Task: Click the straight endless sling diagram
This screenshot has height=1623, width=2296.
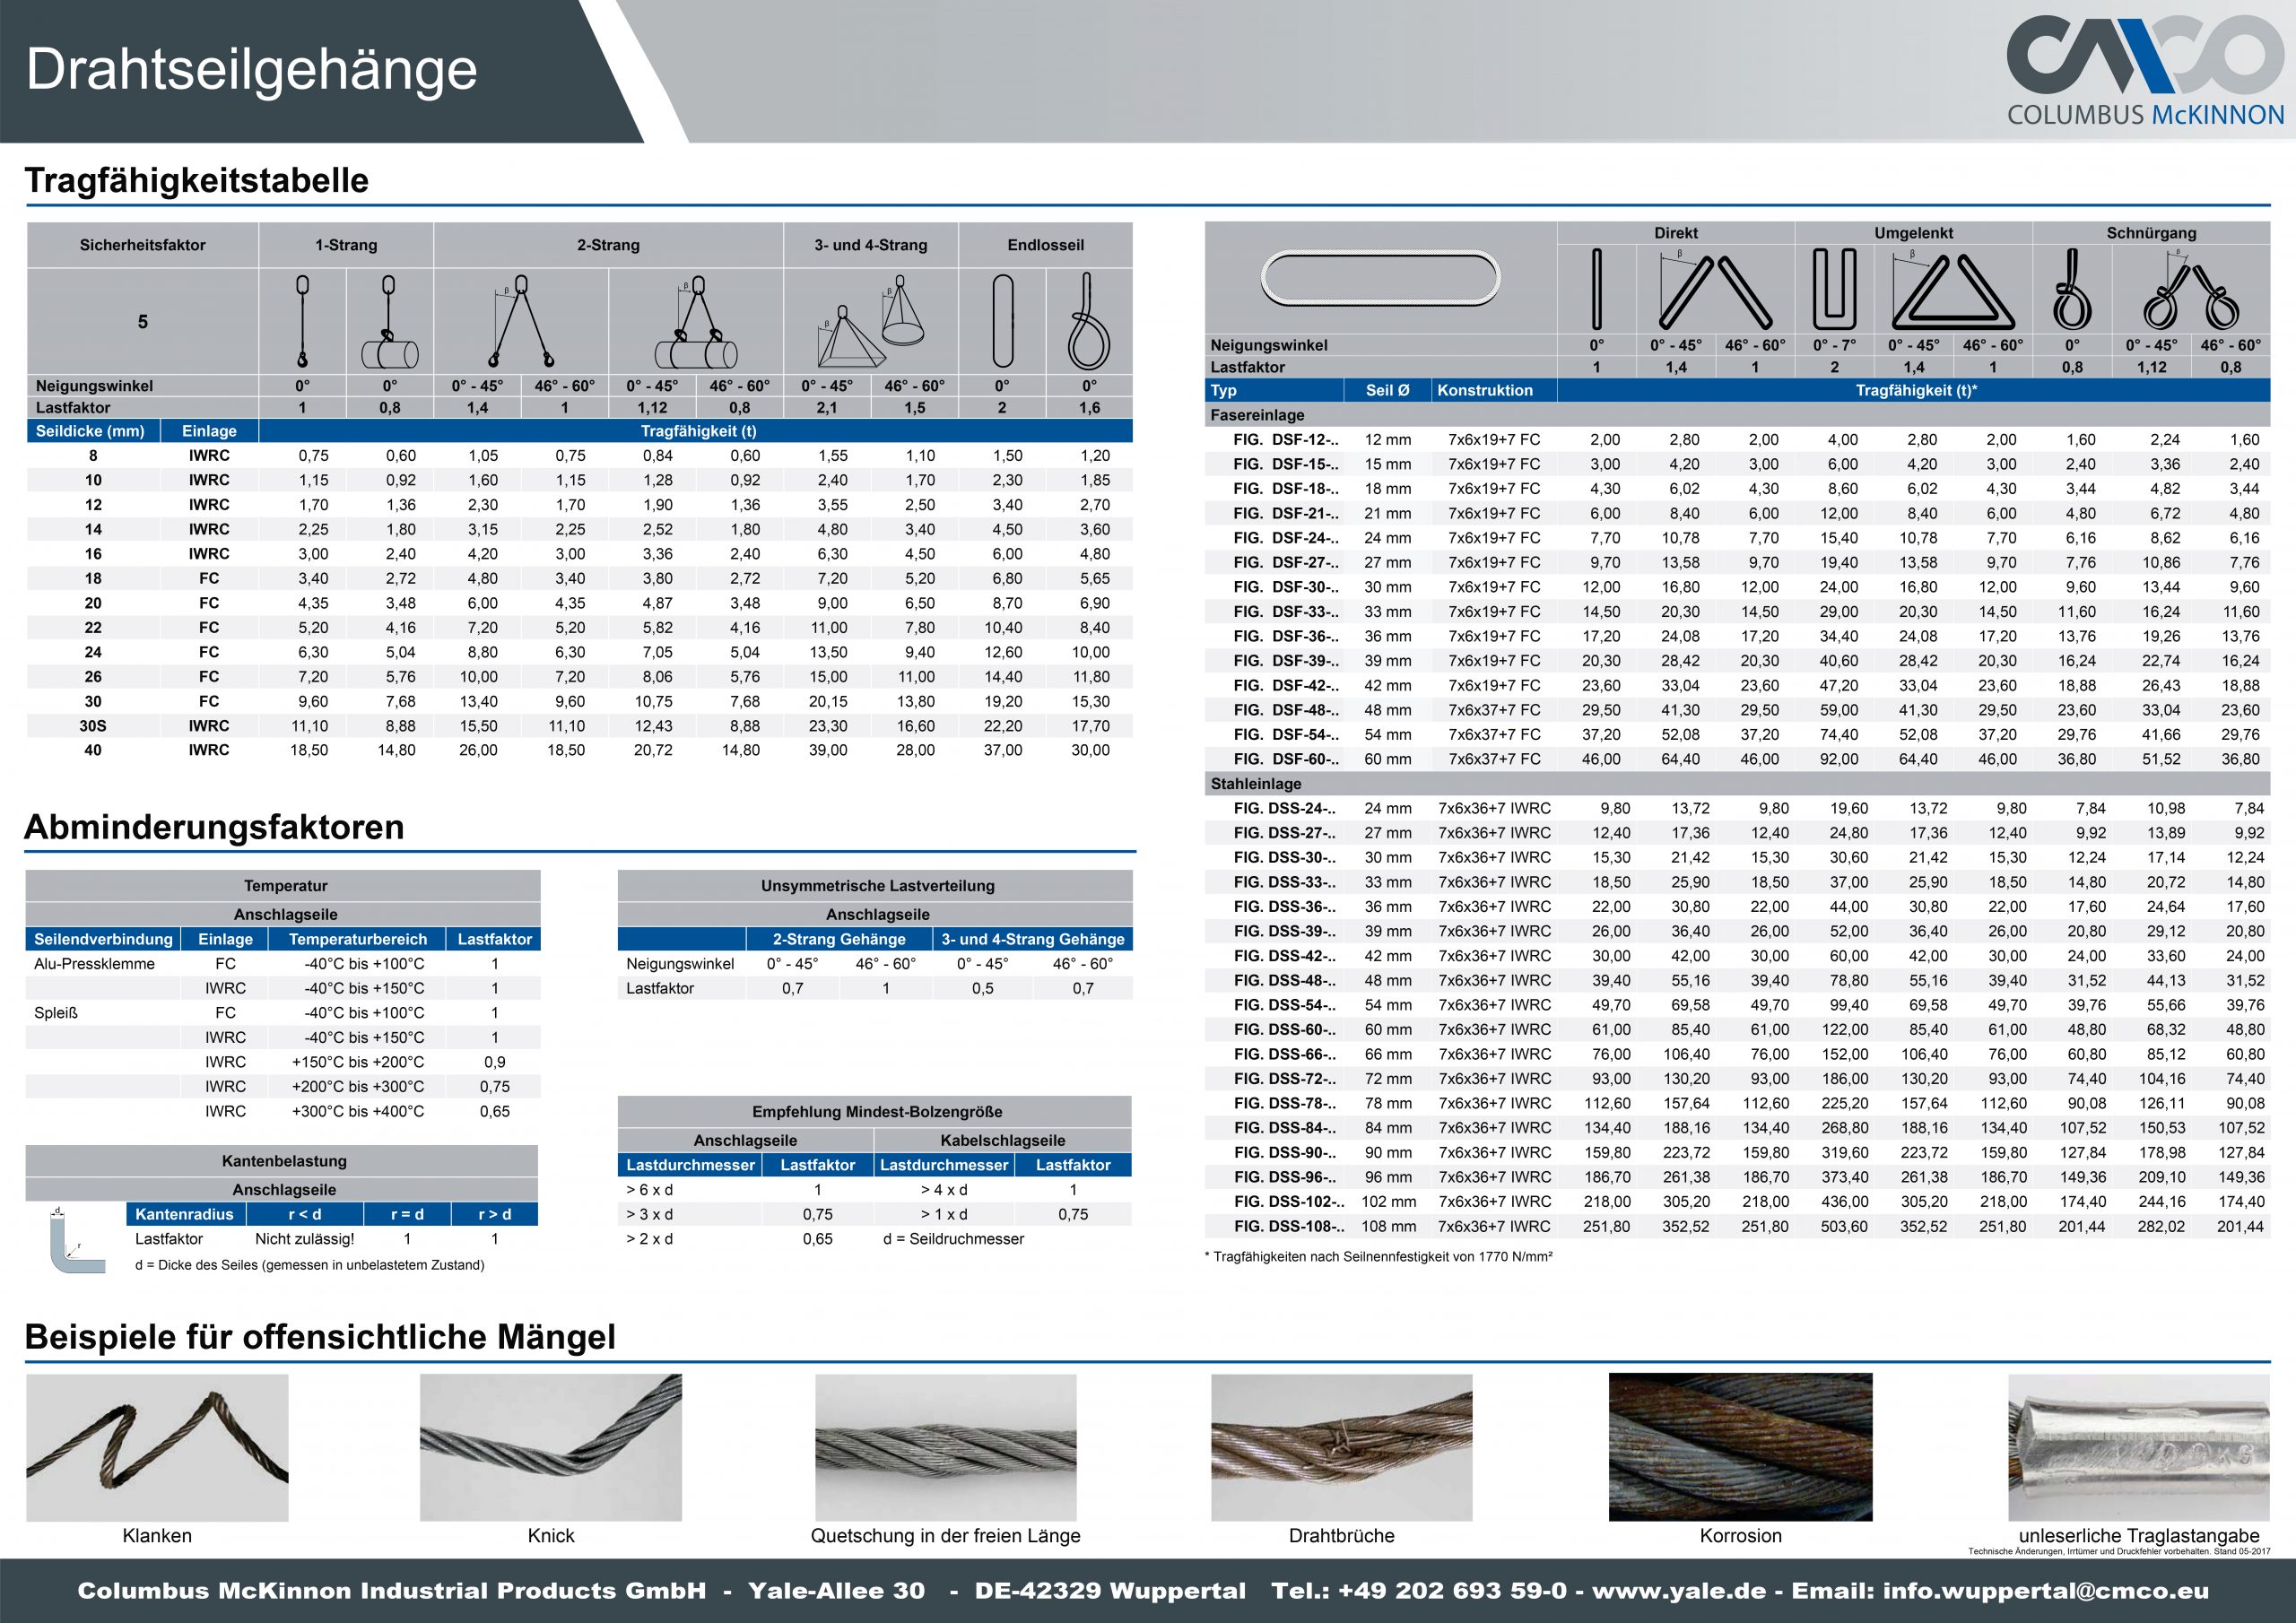Action: [1003, 321]
